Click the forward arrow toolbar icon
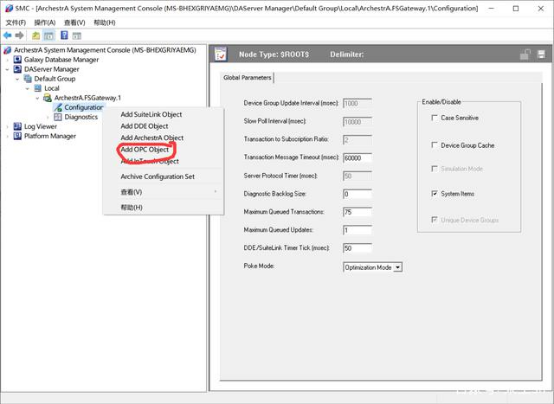This screenshot has width=554, height=404. pos(20,35)
